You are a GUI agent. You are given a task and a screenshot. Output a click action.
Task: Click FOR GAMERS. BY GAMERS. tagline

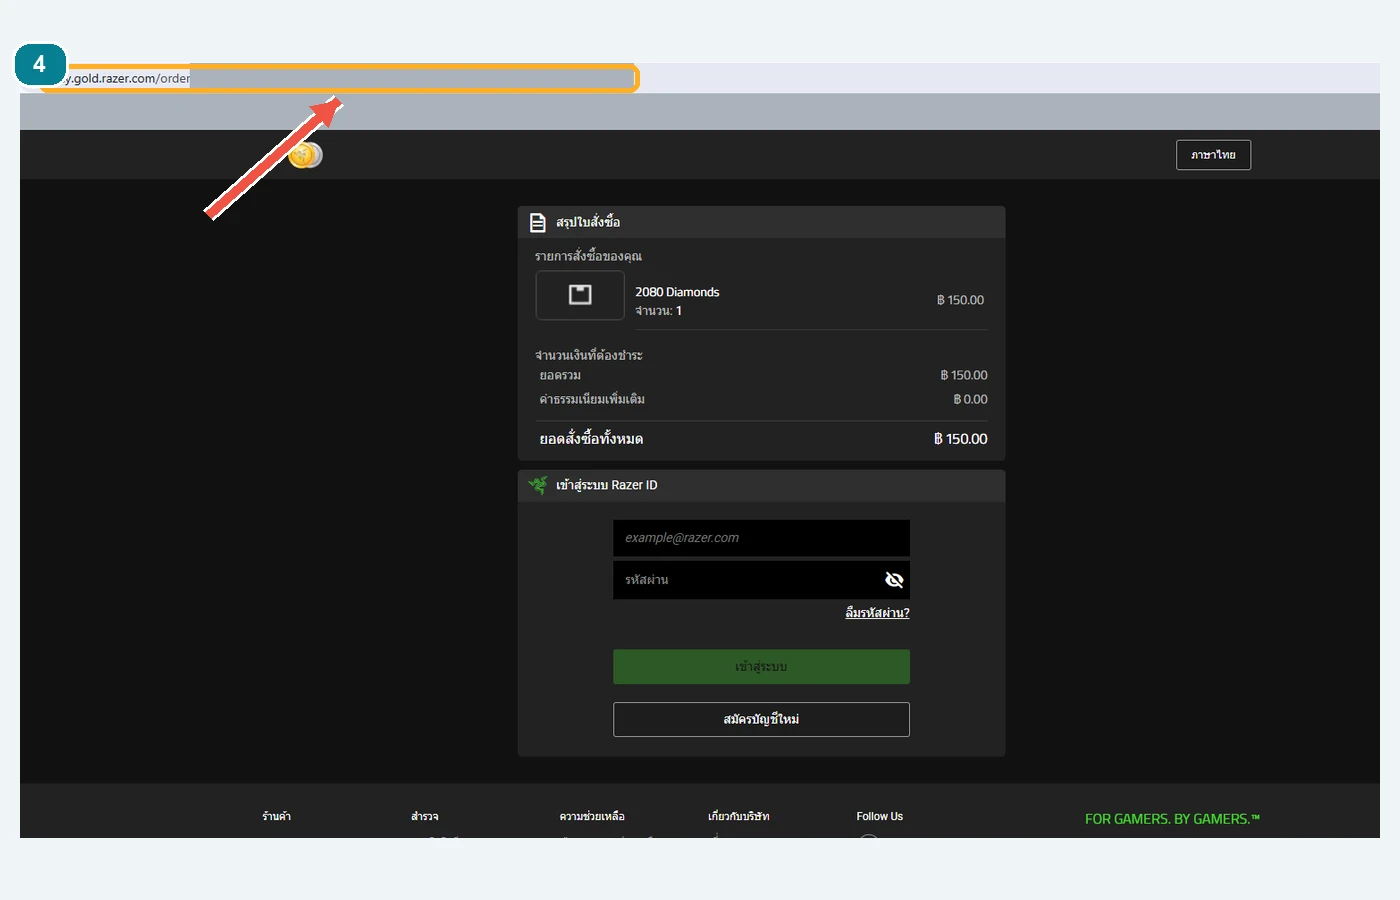(x=1172, y=819)
